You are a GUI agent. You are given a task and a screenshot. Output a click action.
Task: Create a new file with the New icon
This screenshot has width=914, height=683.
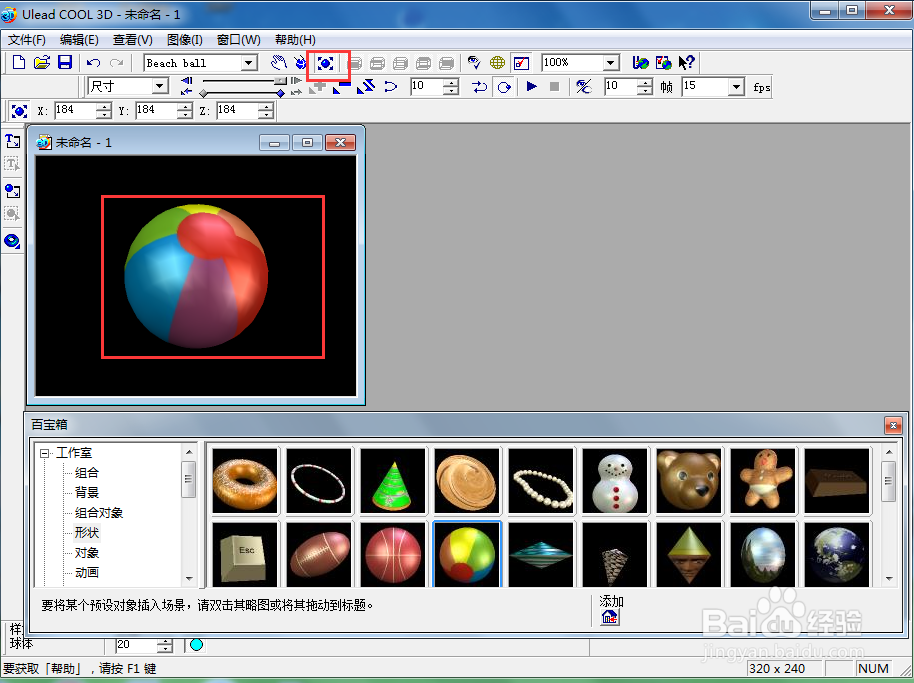point(19,62)
